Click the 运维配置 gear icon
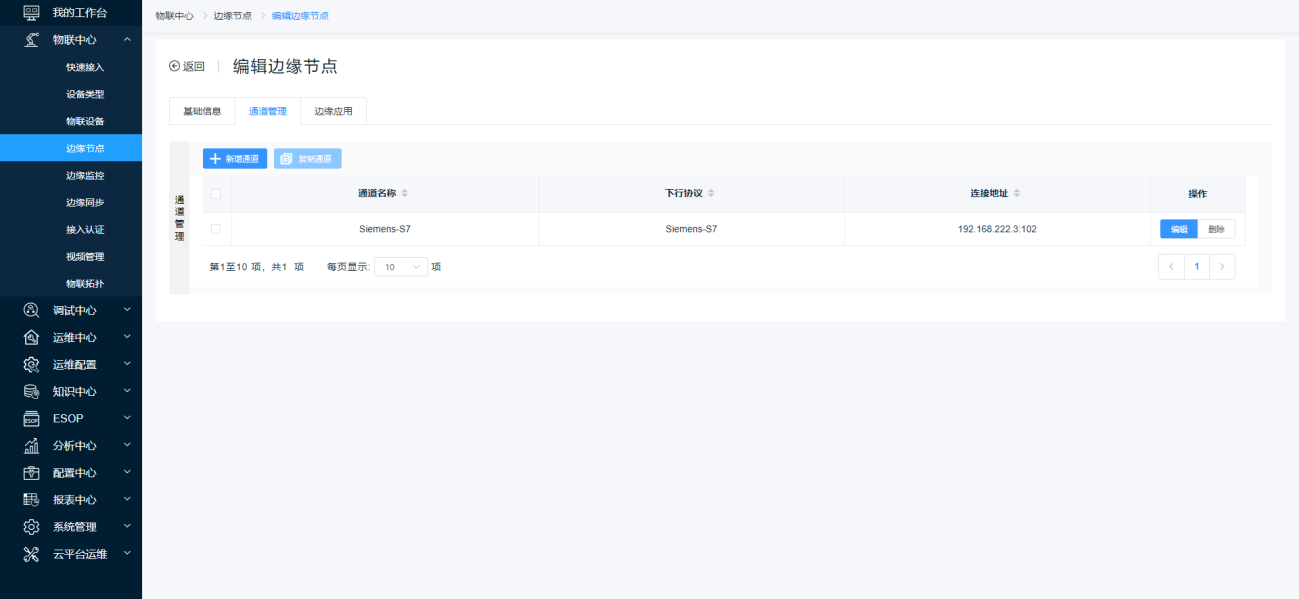The width and height of the screenshot is (1299, 599). 31,364
